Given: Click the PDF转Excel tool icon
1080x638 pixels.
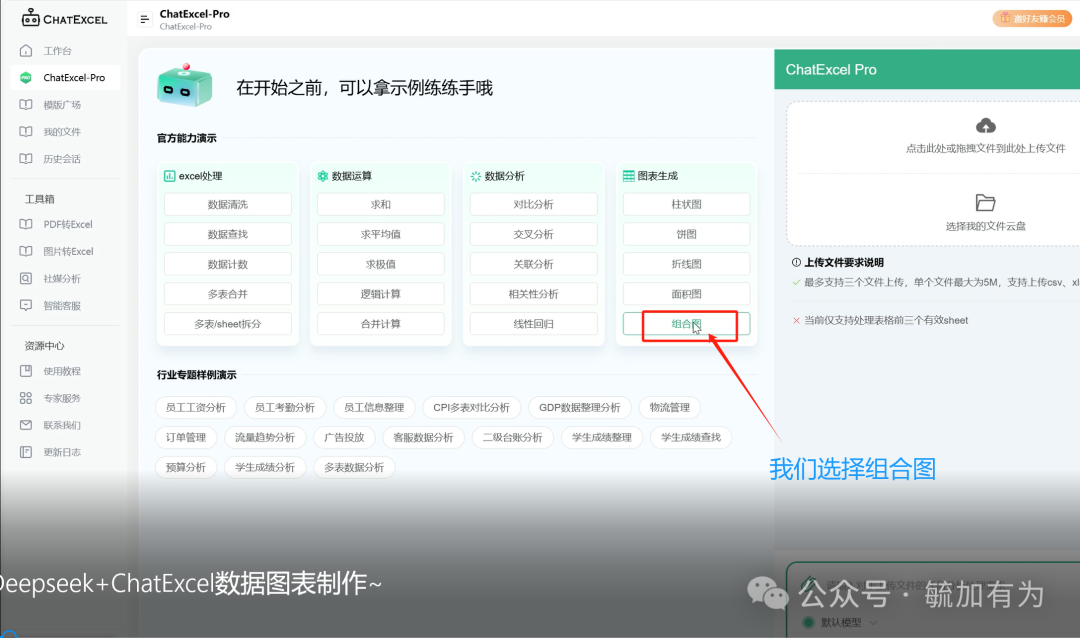Looking at the screenshot, I should pyautogui.click(x=26, y=224).
